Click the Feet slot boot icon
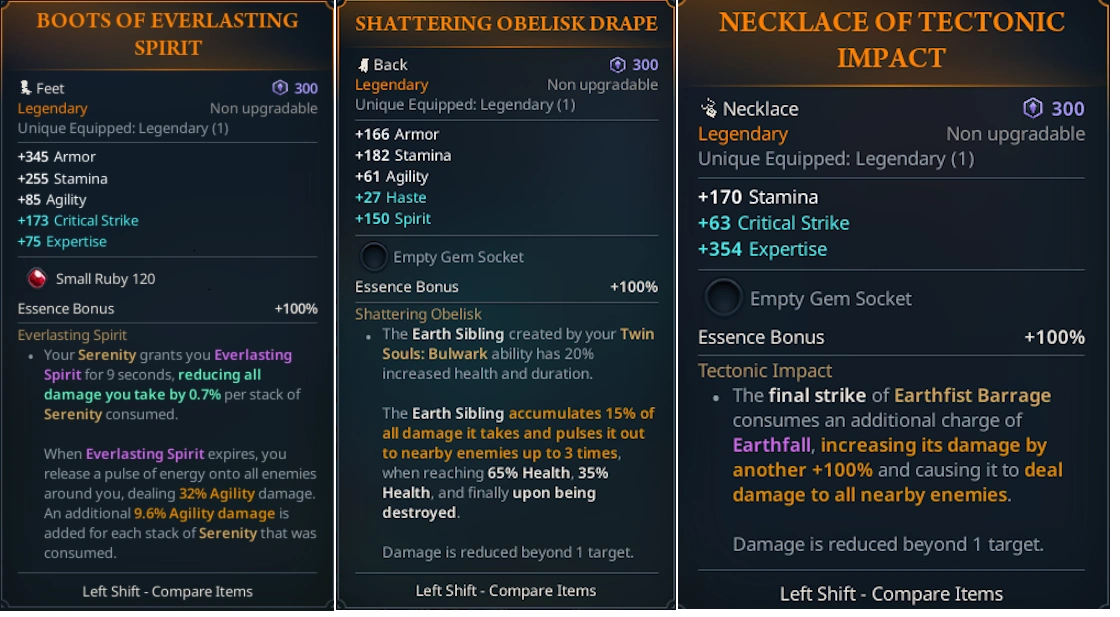 pos(25,88)
